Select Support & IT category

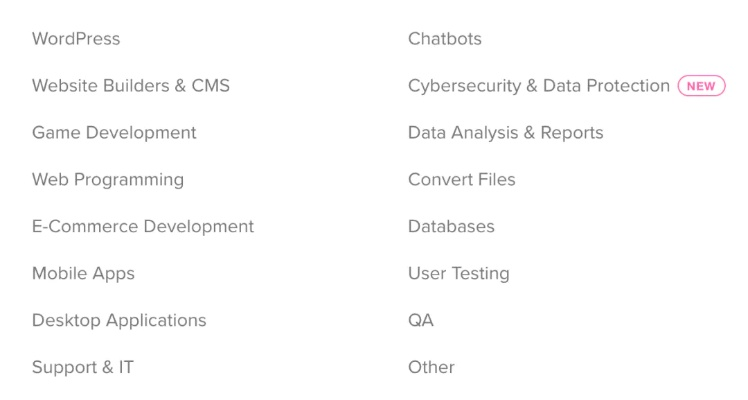(83, 368)
